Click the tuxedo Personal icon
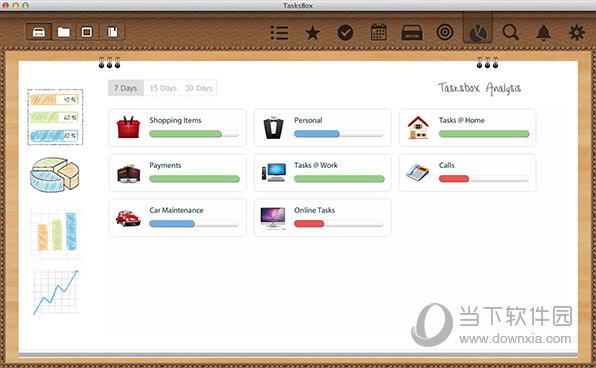Image resolution: width=596 pixels, height=368 pixels. point(273,127)
